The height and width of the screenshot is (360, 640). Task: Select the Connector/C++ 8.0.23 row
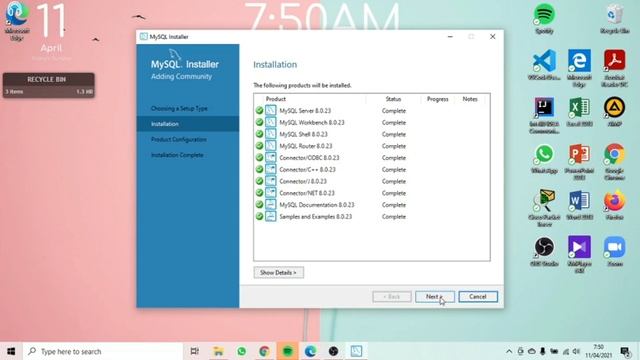click(371, 169)
